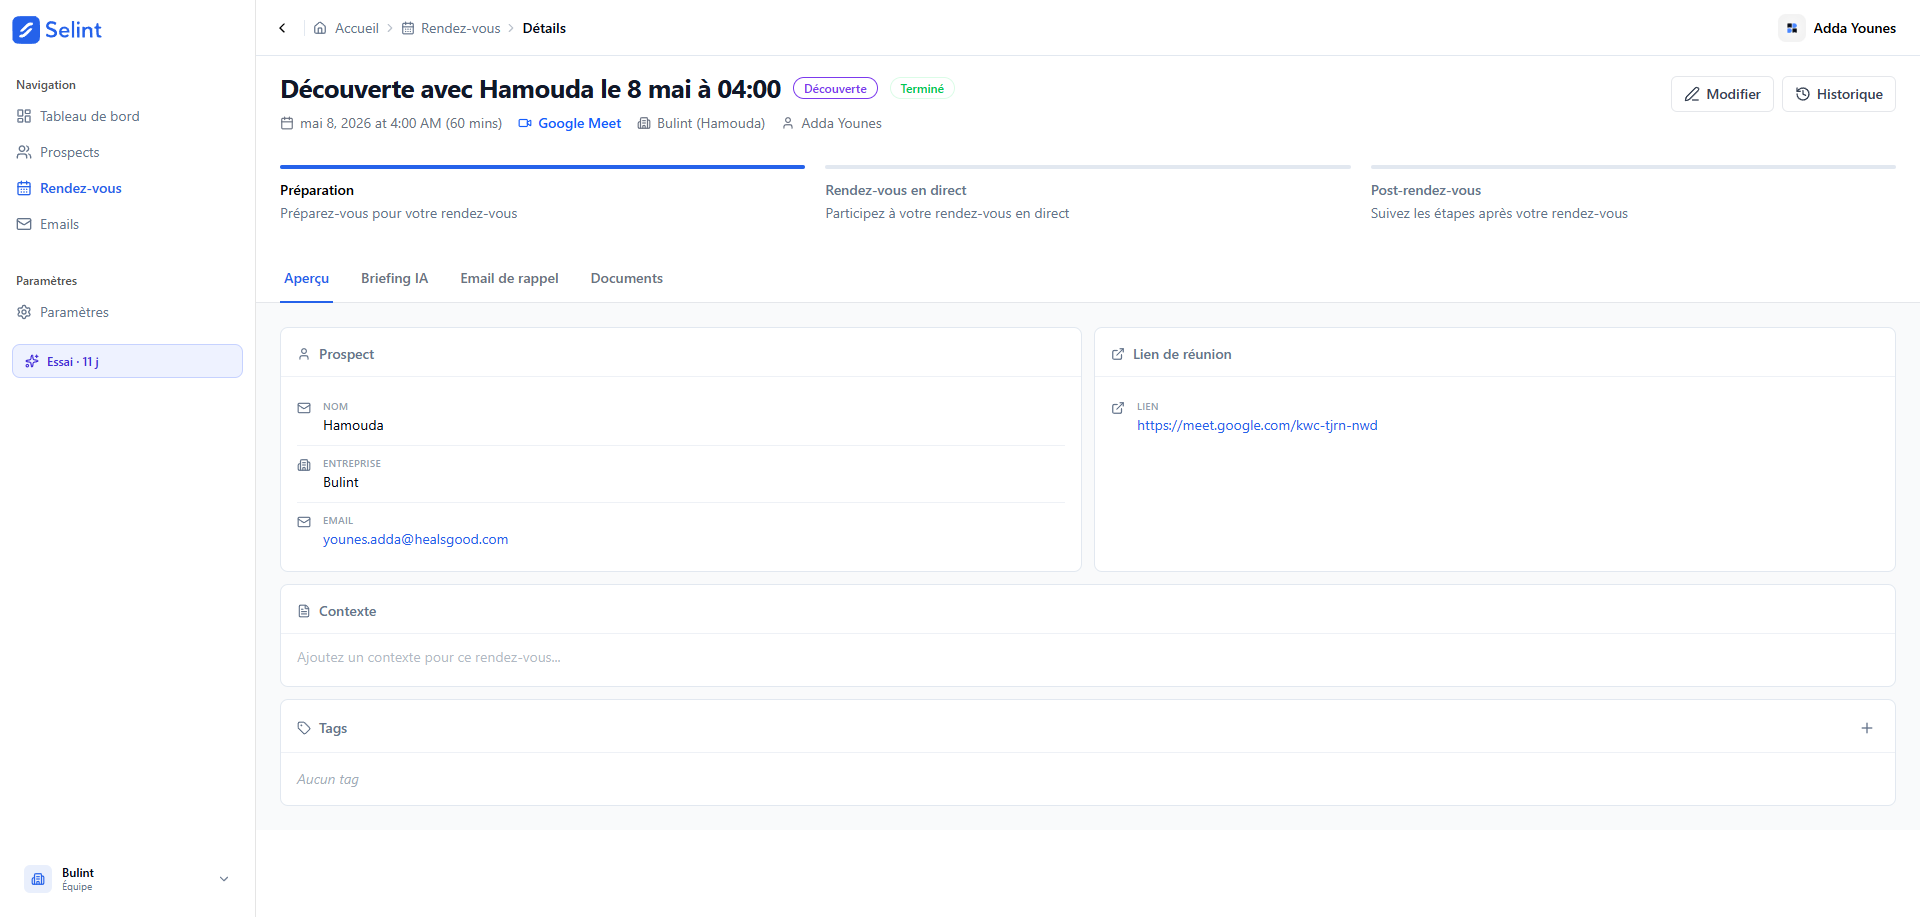Click the Tableau de bord grid icon

[24, 116]
